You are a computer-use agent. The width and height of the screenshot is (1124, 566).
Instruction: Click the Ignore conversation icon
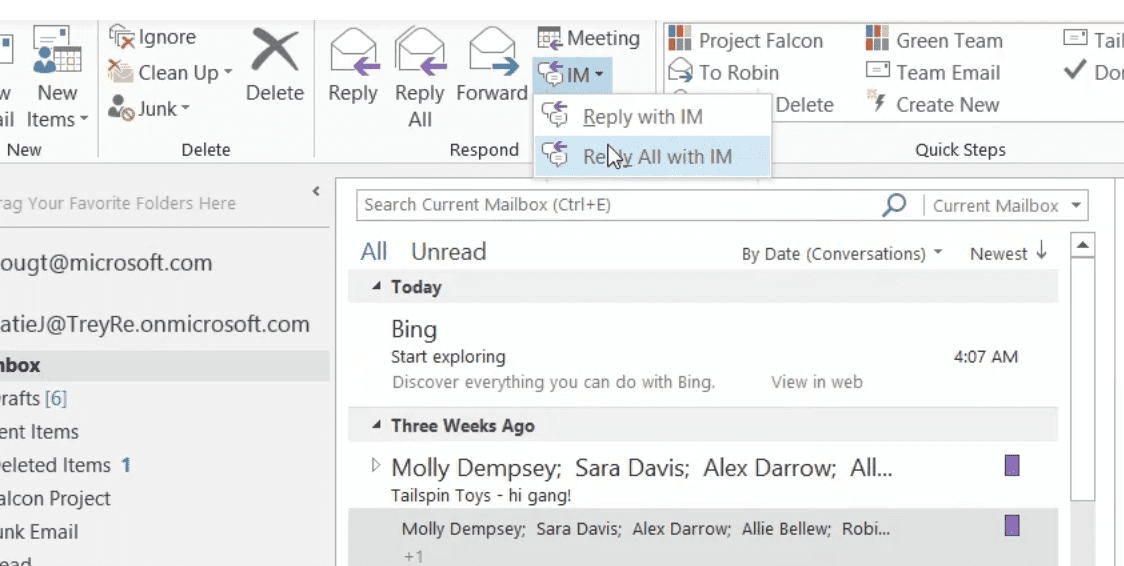pos(122,37)
